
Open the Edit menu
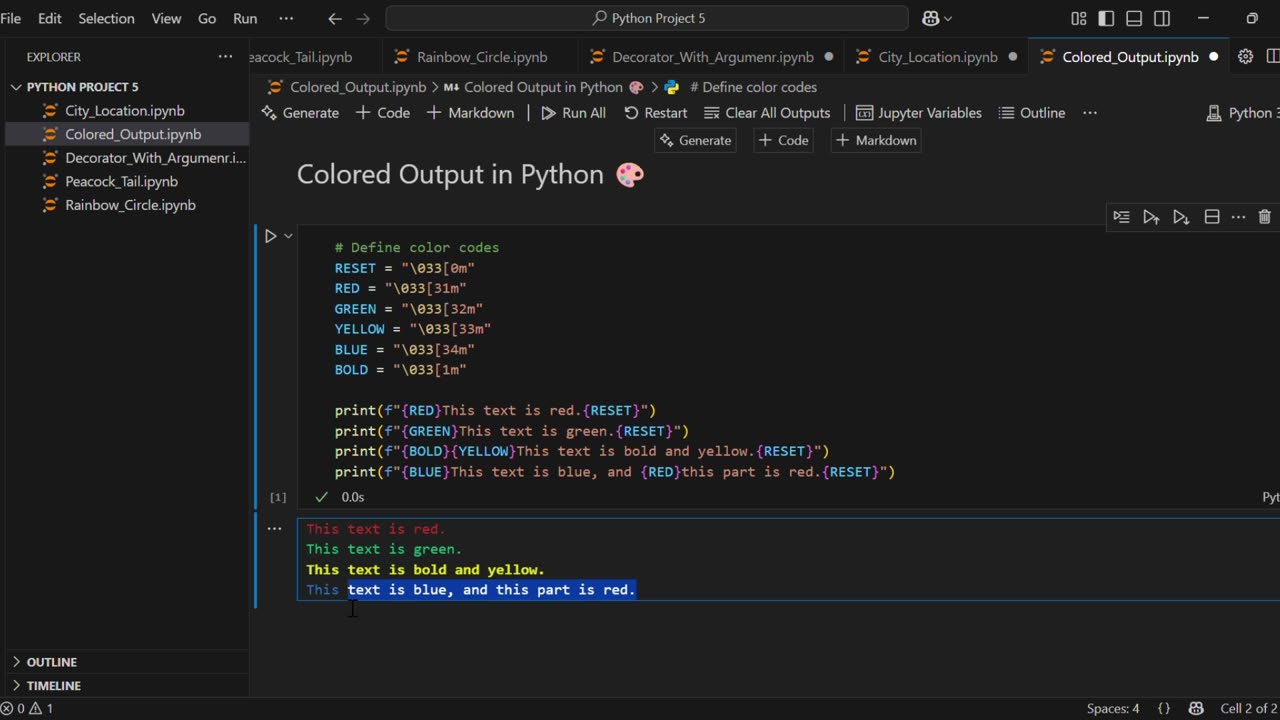[49, 18]
